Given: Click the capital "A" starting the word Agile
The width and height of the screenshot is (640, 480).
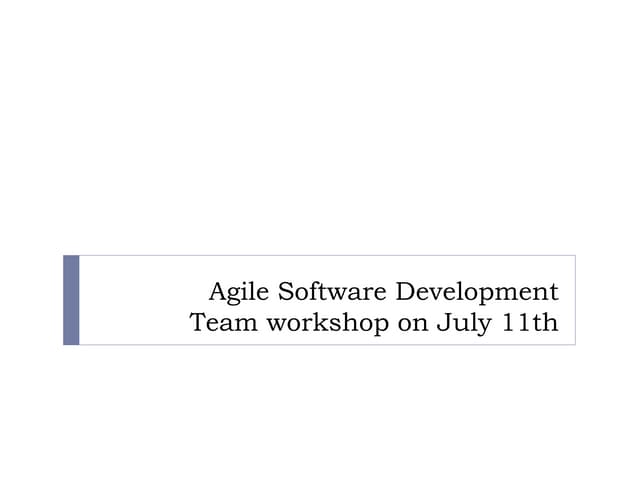Looking at the screenshot, I should pyautogui.click(x=218, y=292).
